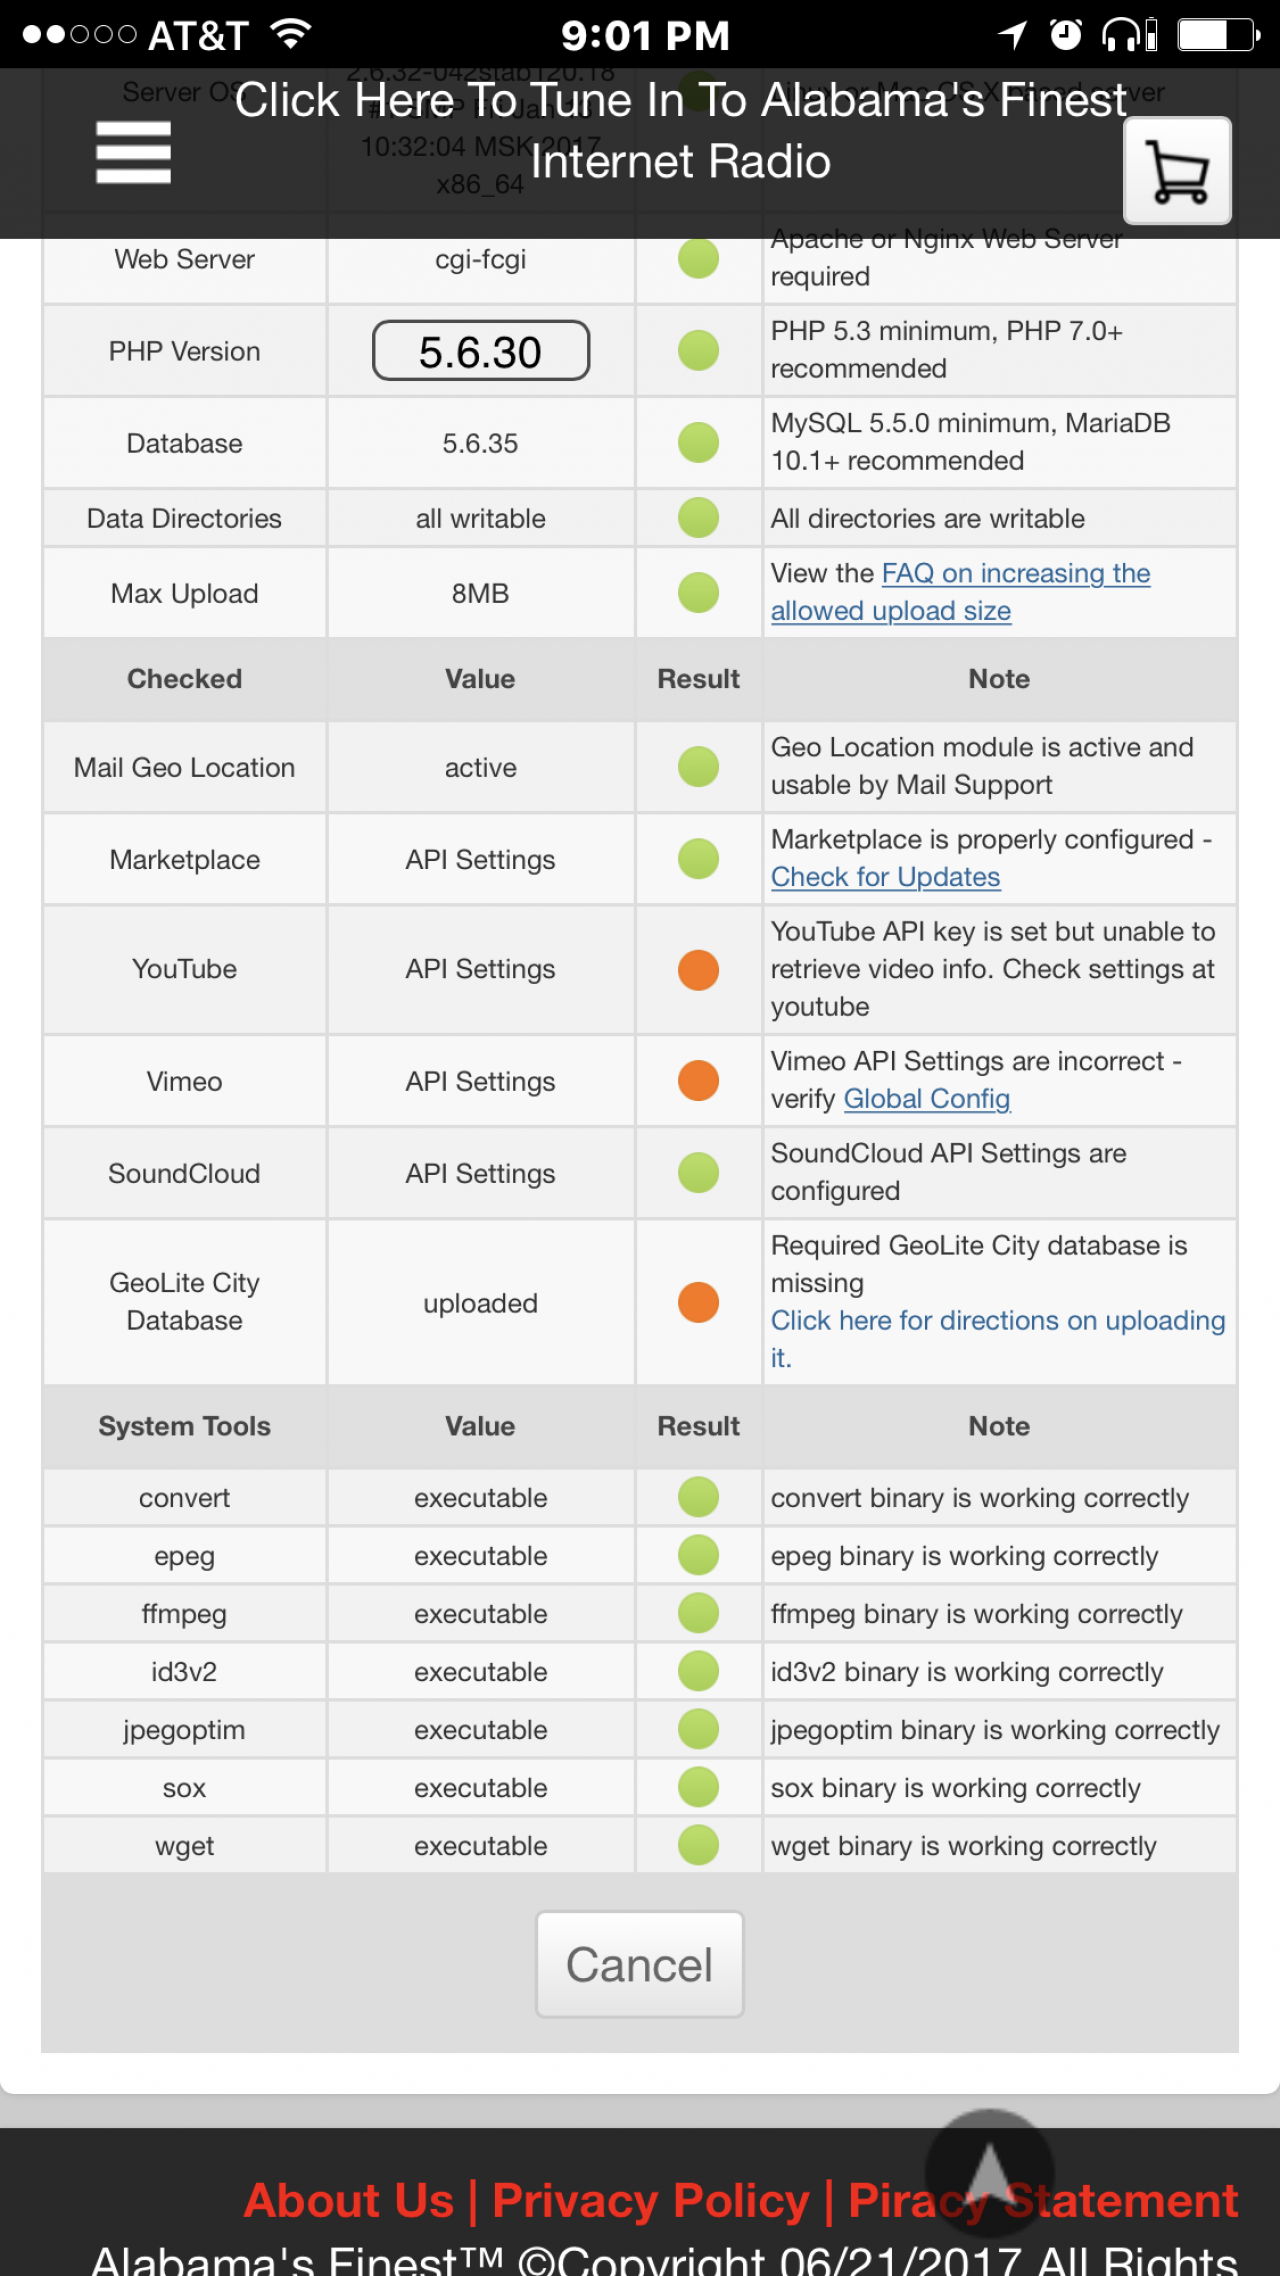Tap the headphones icon in status bar
The image size is (1280, 2276).
1129,35
